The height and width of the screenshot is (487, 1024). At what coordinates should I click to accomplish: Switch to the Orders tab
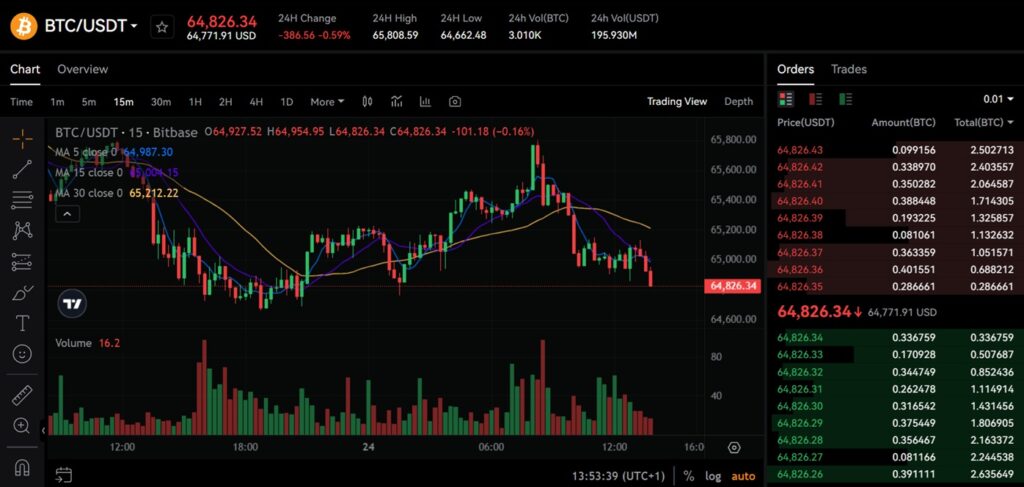[x=795, y=69]
